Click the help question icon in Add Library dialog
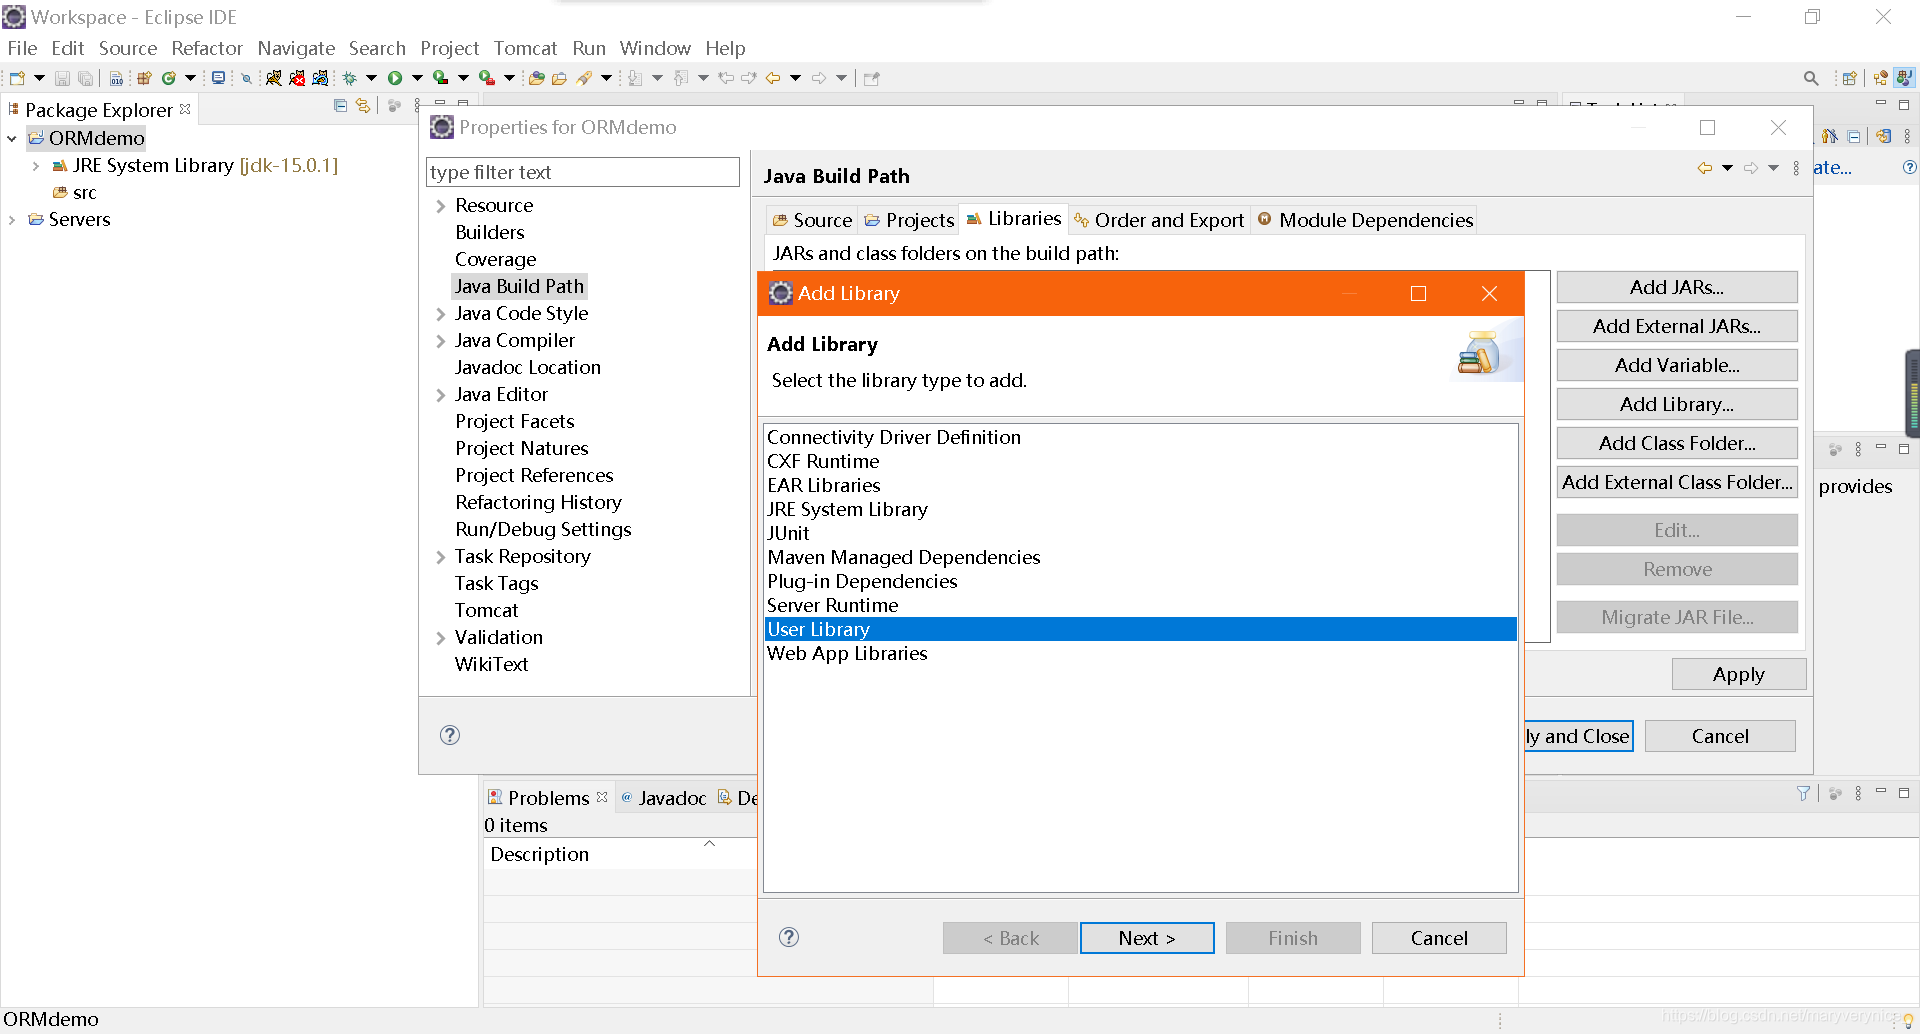 point(789,937)
